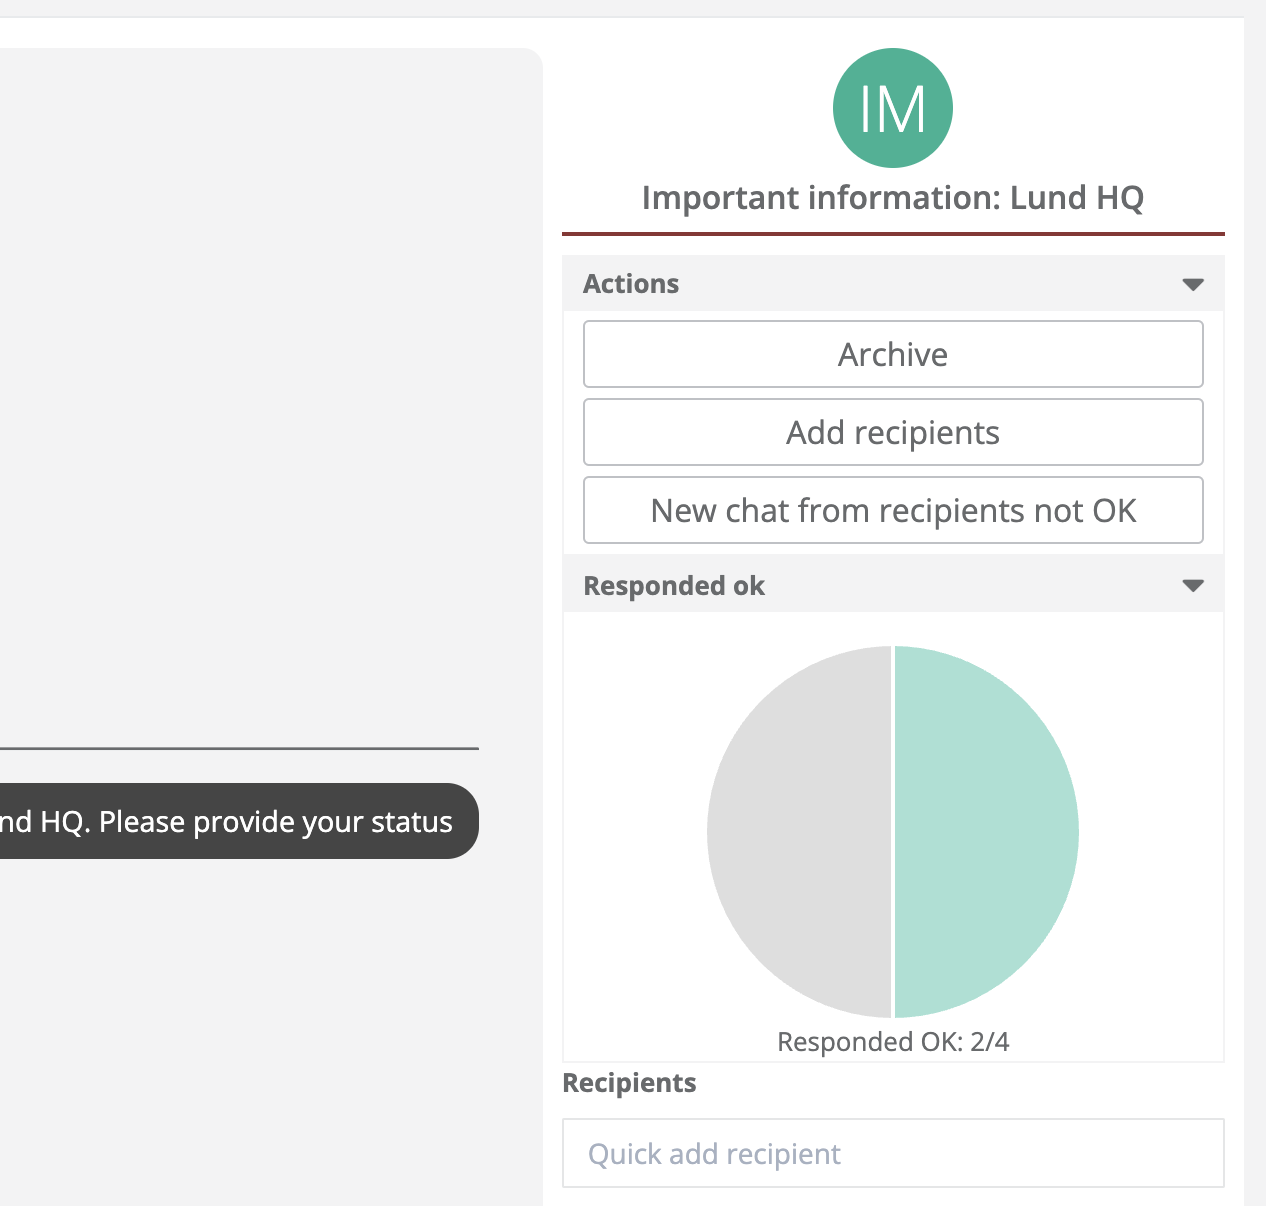This screenshot has width=1266, height=1206.
Task: Click the Responded ok header label
Action: (x=673, y=586)
